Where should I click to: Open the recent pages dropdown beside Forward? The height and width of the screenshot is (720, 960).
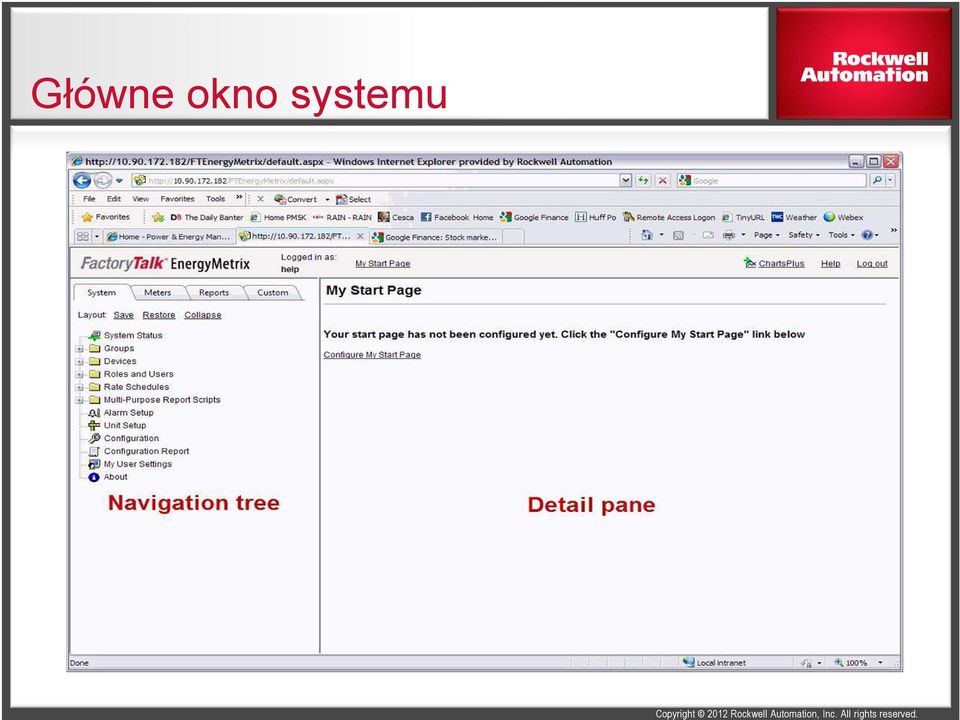[x=119, y=181]
